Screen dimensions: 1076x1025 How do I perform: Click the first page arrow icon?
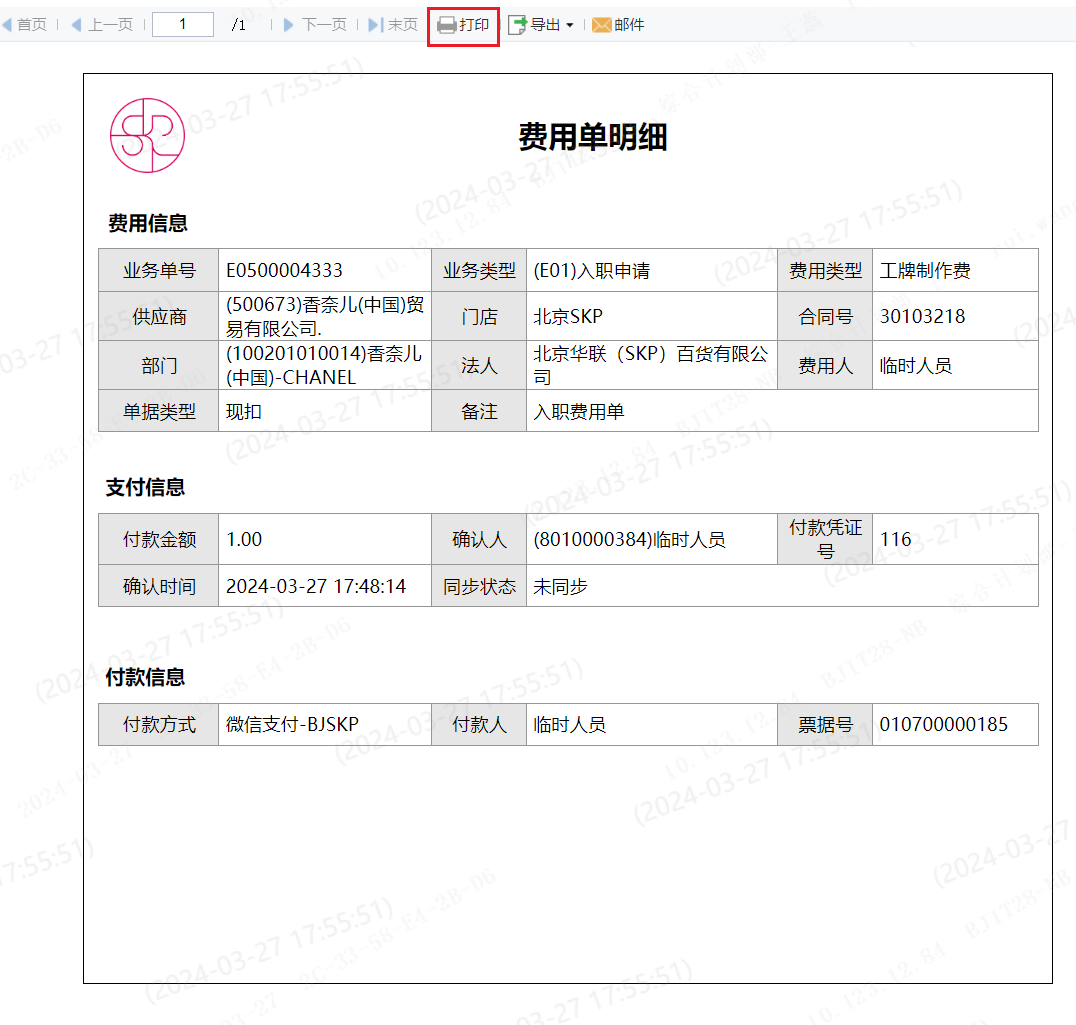(7, 25)
